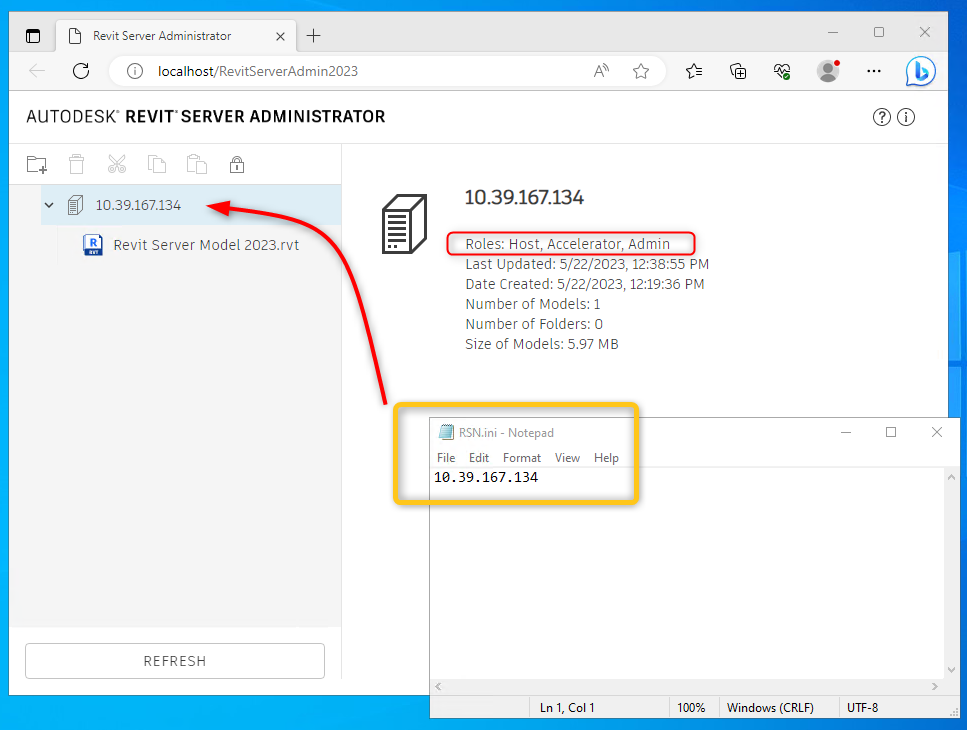Open the browser profile avatar
Screen dimensions: 967x730
point(828,71)
